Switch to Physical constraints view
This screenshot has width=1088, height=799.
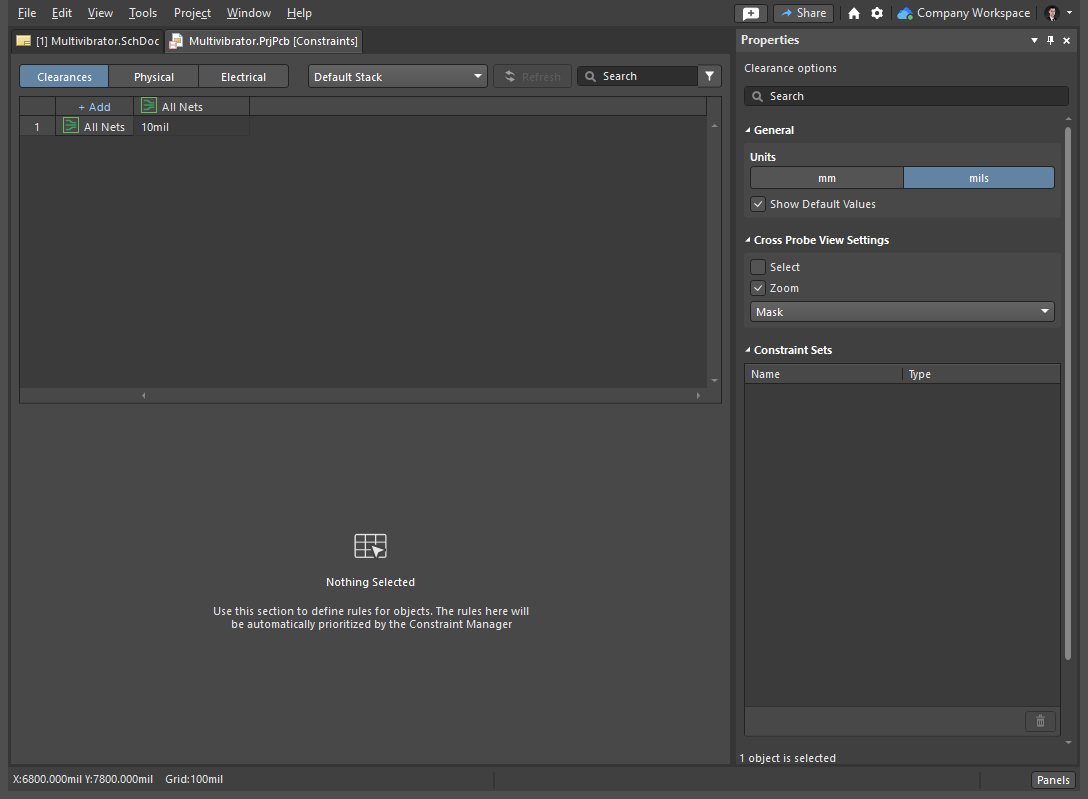154,77
